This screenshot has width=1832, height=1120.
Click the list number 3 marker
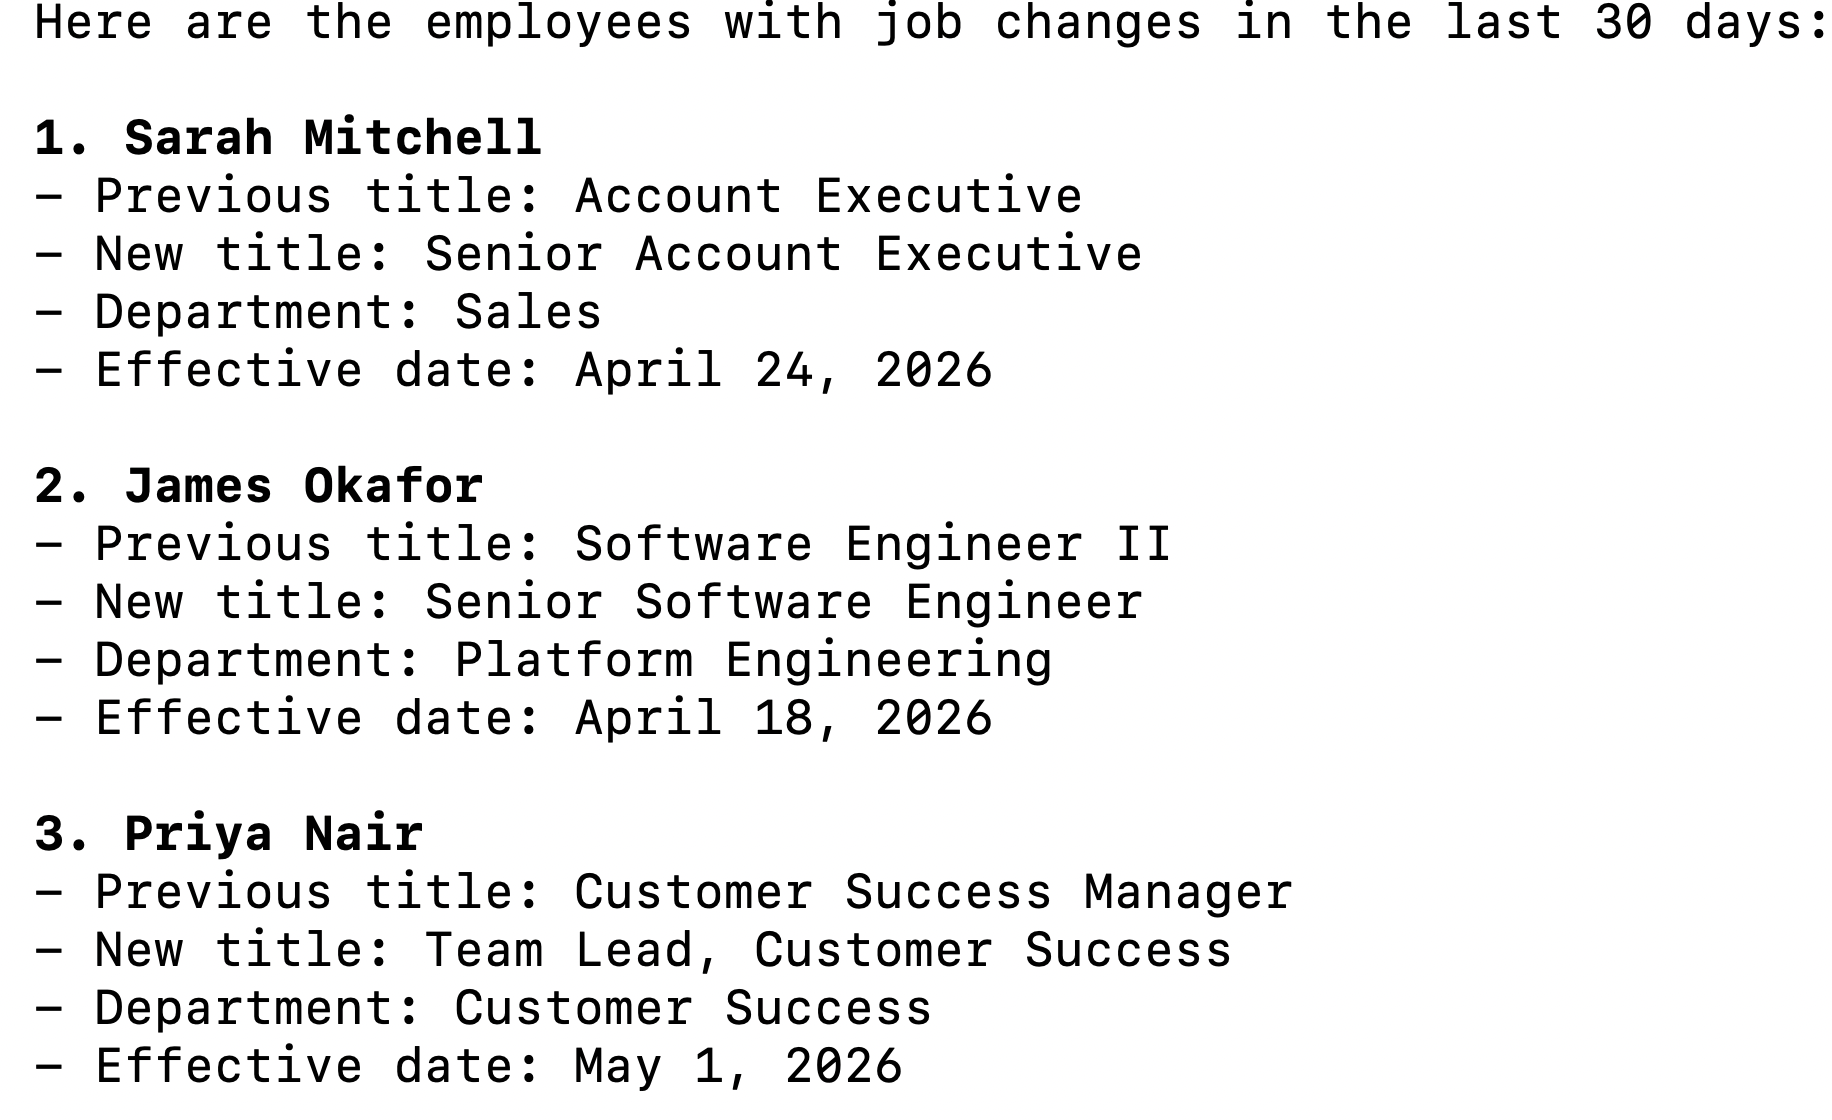tap(63, 834)
